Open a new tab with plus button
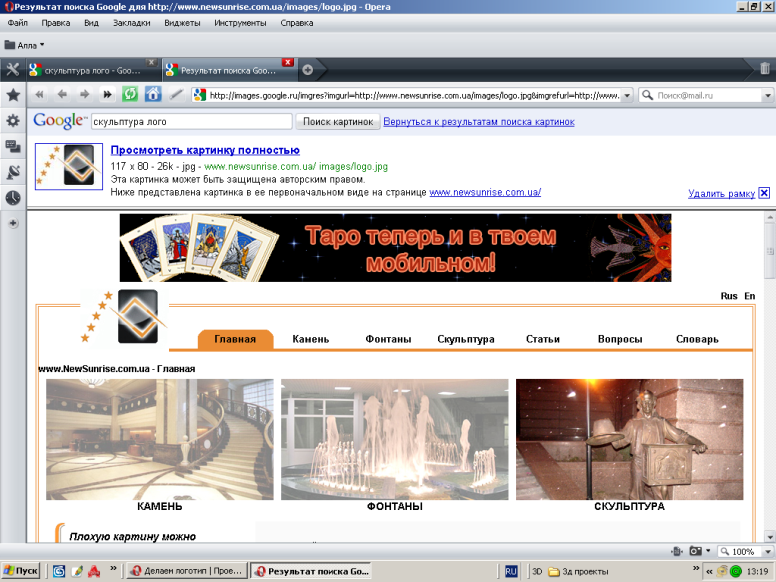 (x=307, y=70)
